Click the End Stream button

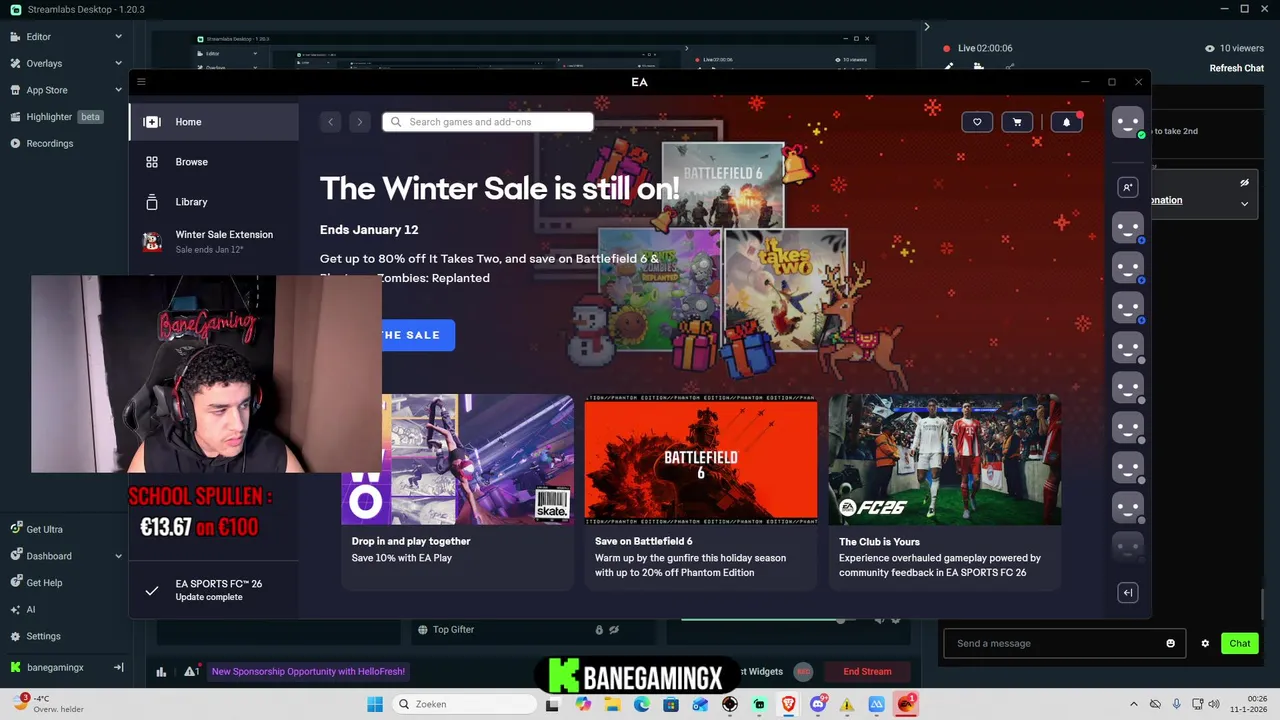pyautogui.click(x=867, y=671)
